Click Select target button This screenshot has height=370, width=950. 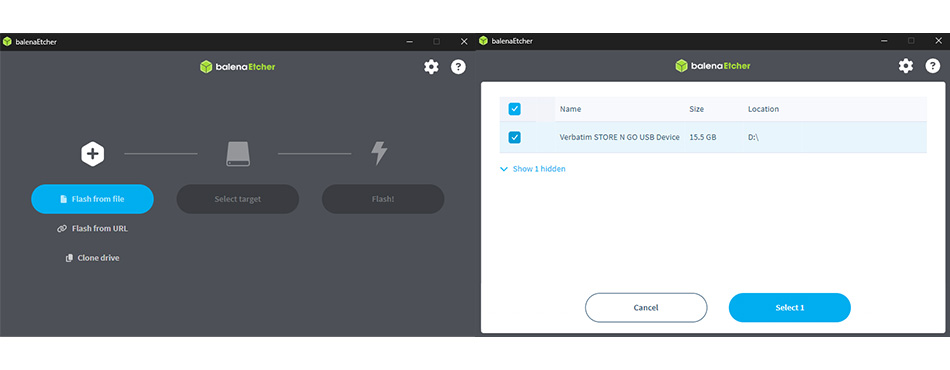[x=238, y=199]
